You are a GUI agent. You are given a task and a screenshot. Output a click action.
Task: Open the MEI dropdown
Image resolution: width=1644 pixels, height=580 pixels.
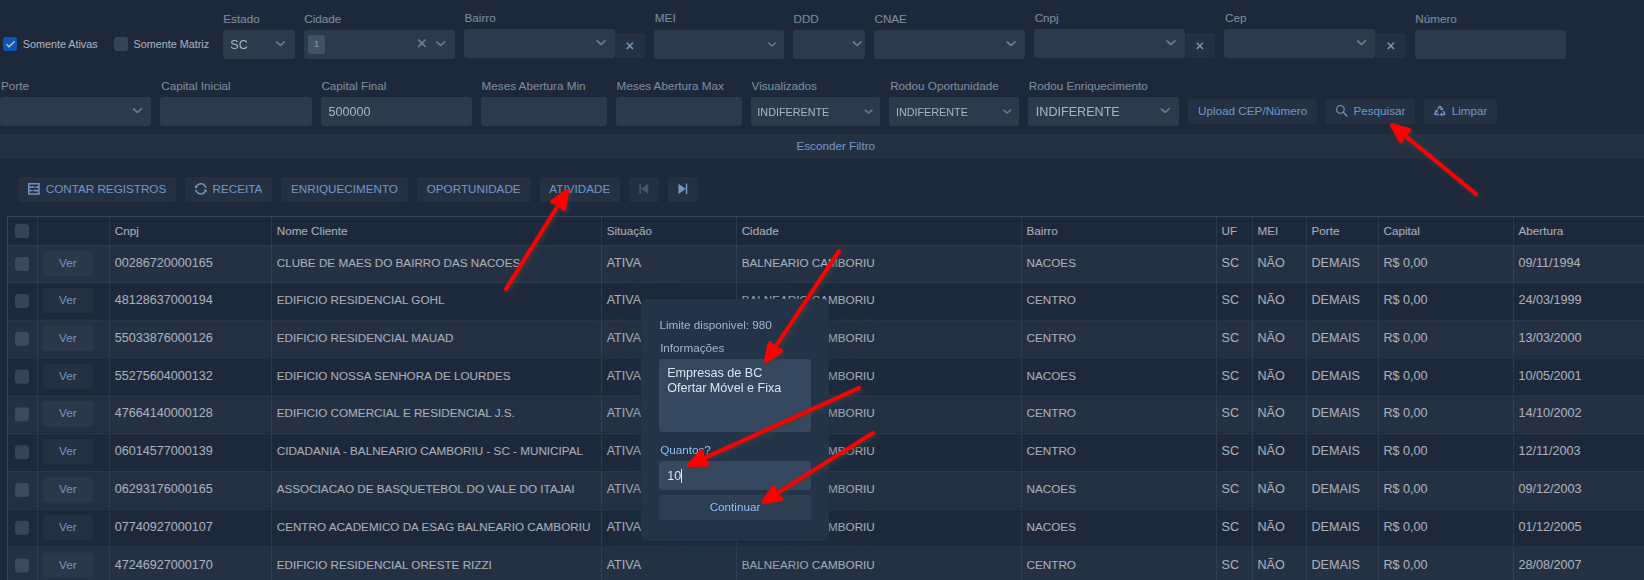719,44
